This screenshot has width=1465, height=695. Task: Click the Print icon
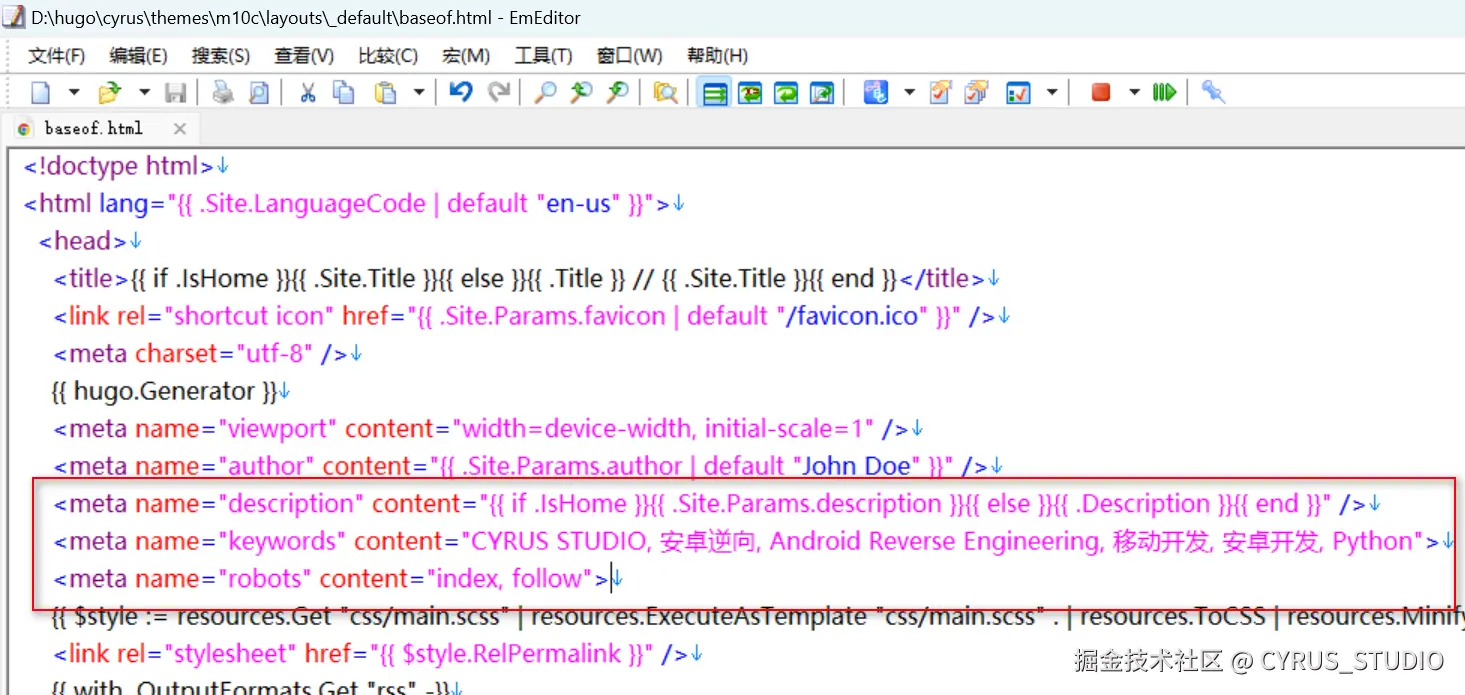(222, 93)
